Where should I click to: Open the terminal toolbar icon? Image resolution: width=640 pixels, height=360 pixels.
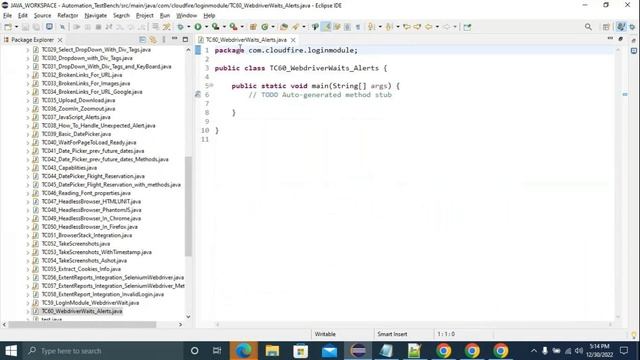coord(49,27)
